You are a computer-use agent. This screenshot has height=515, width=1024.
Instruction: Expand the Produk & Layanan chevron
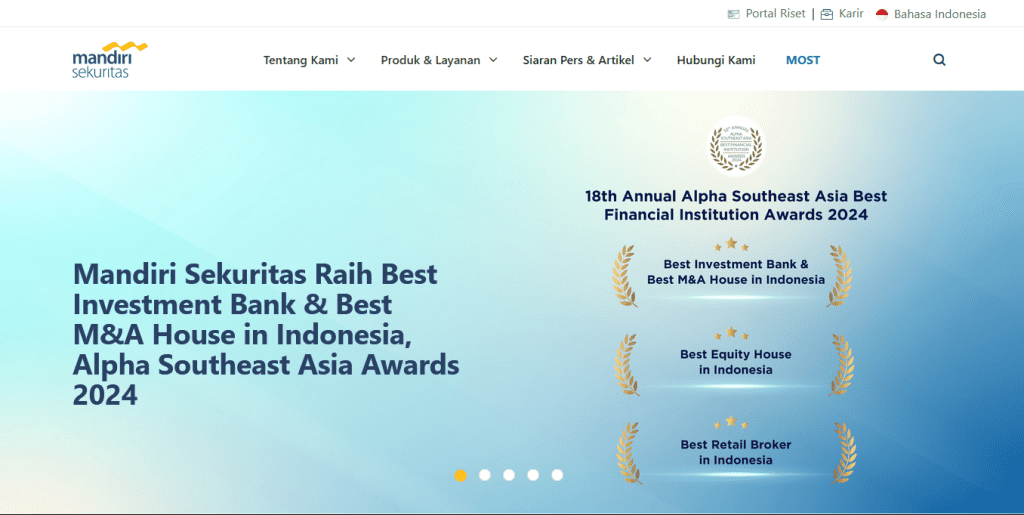point(493,59)
